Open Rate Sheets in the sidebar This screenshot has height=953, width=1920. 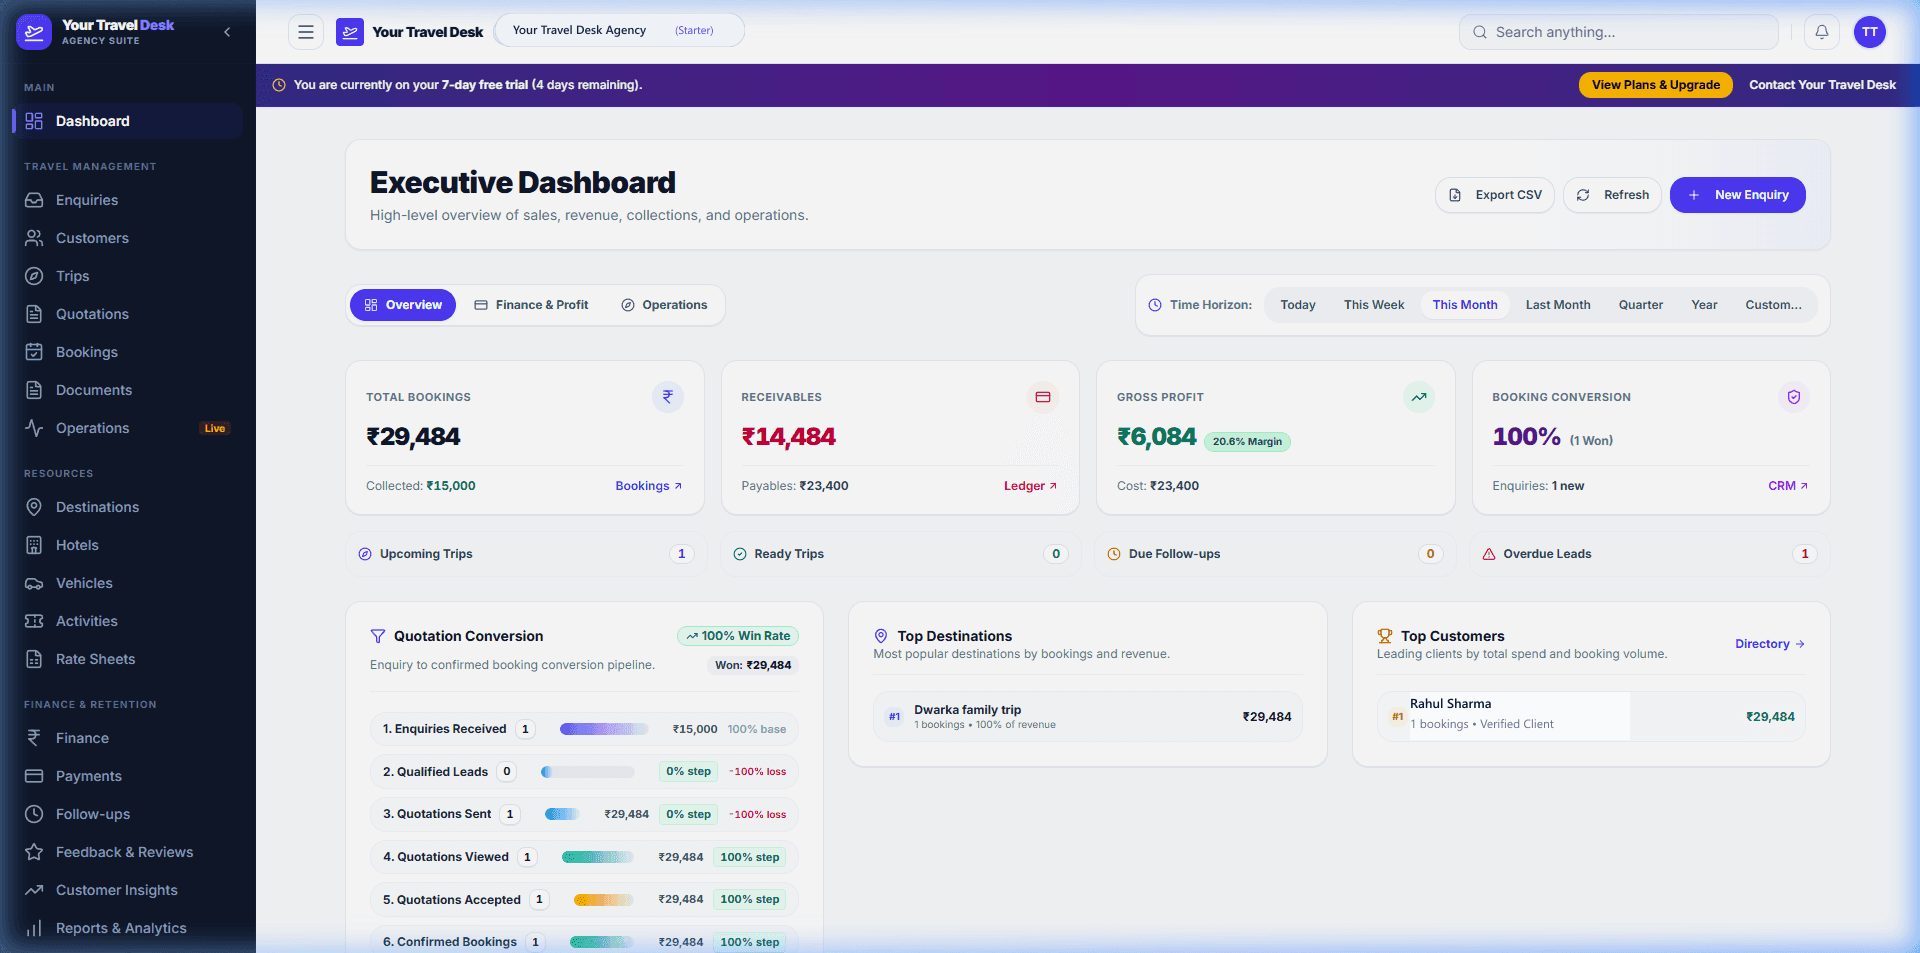(128, 659)
